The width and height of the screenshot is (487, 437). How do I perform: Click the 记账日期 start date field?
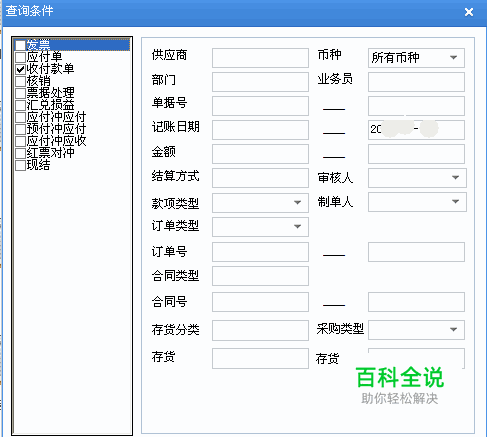[260, 130]
